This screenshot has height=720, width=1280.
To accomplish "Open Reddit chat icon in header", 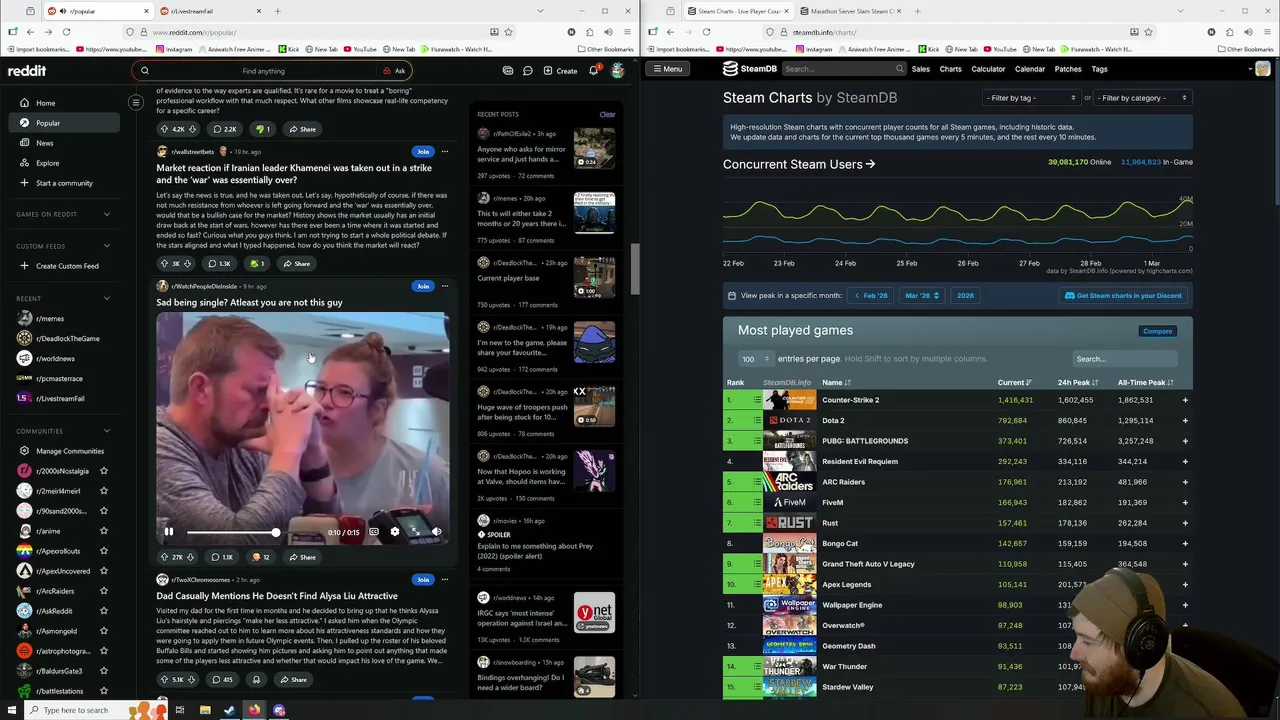I will coord(528,71).
